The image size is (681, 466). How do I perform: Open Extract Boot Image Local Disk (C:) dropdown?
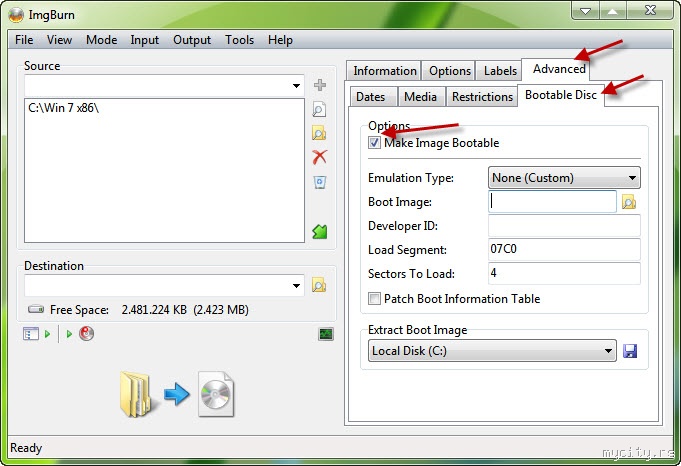coord(492,351)
